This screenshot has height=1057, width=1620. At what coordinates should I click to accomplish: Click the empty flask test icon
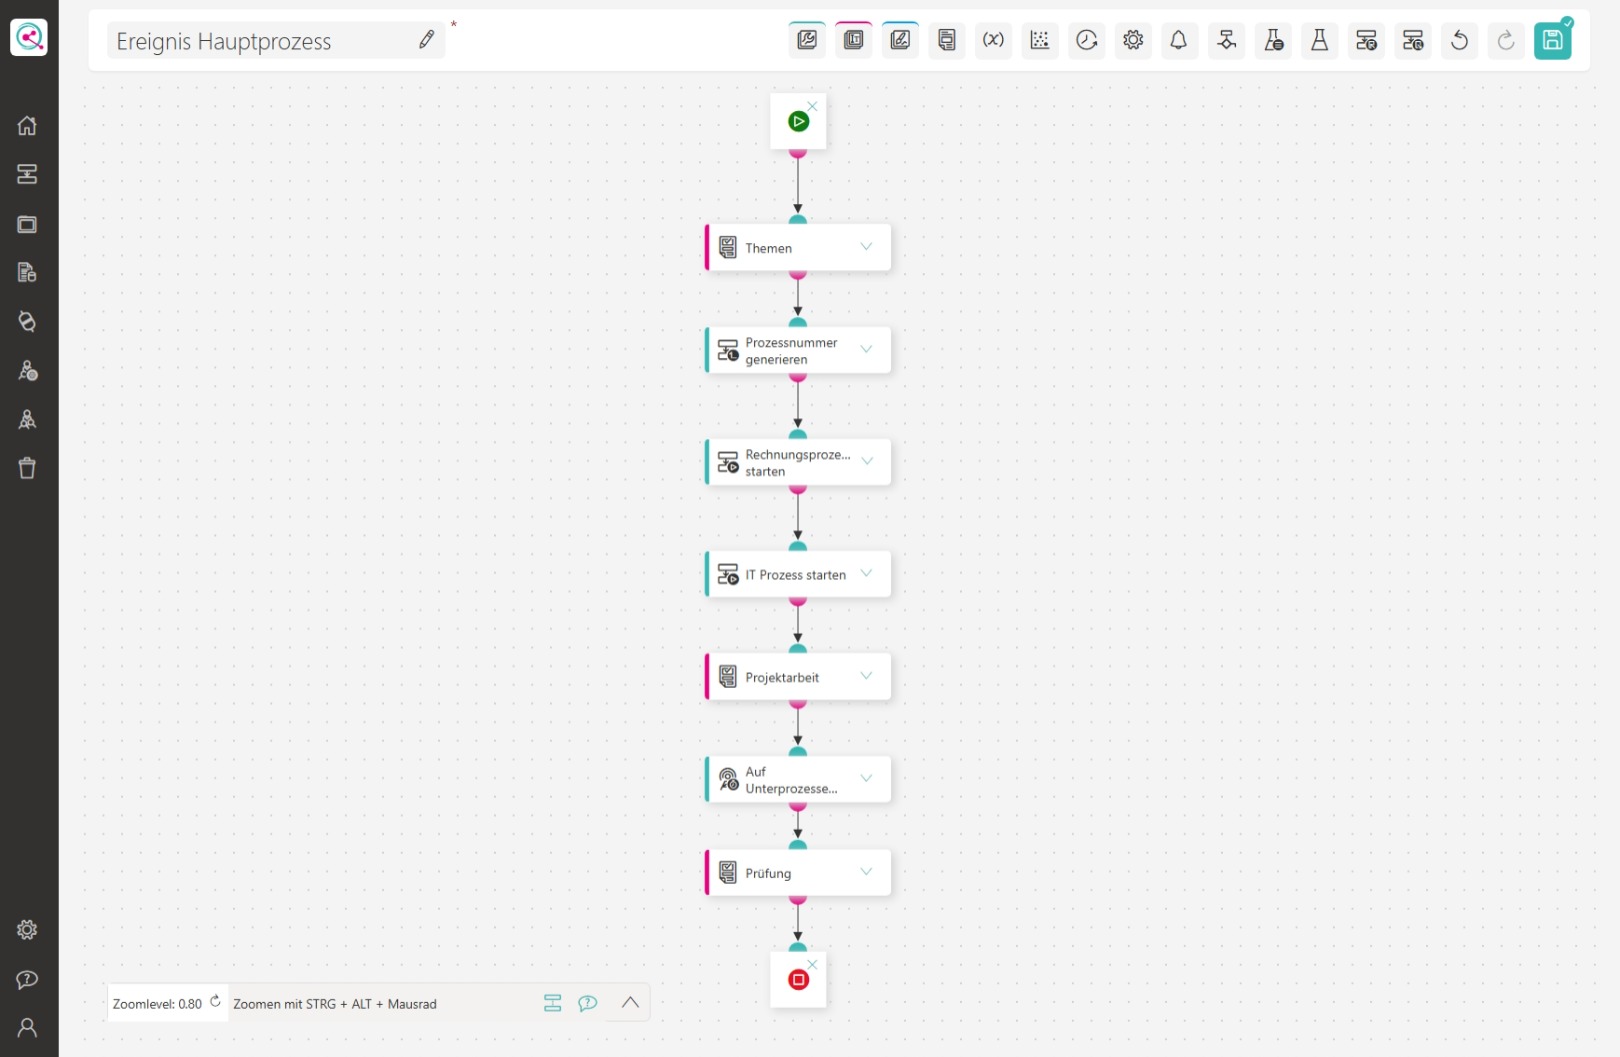click(x=1320, y=40)
